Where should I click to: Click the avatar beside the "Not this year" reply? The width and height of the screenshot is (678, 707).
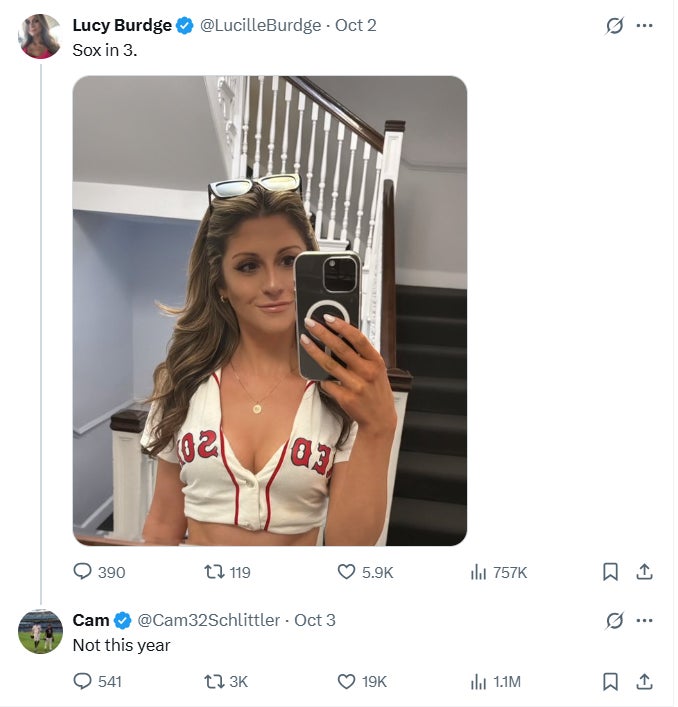coord(40,631)
